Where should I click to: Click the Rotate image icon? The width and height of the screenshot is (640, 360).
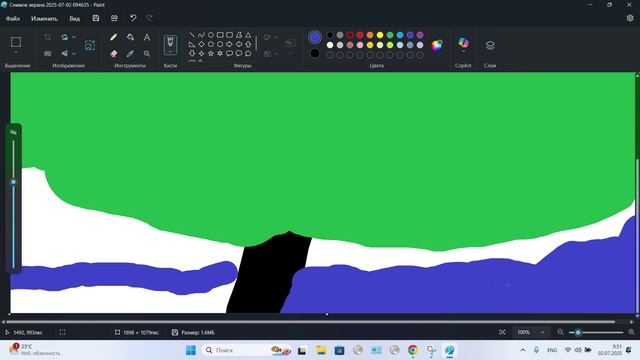[64, 37]
